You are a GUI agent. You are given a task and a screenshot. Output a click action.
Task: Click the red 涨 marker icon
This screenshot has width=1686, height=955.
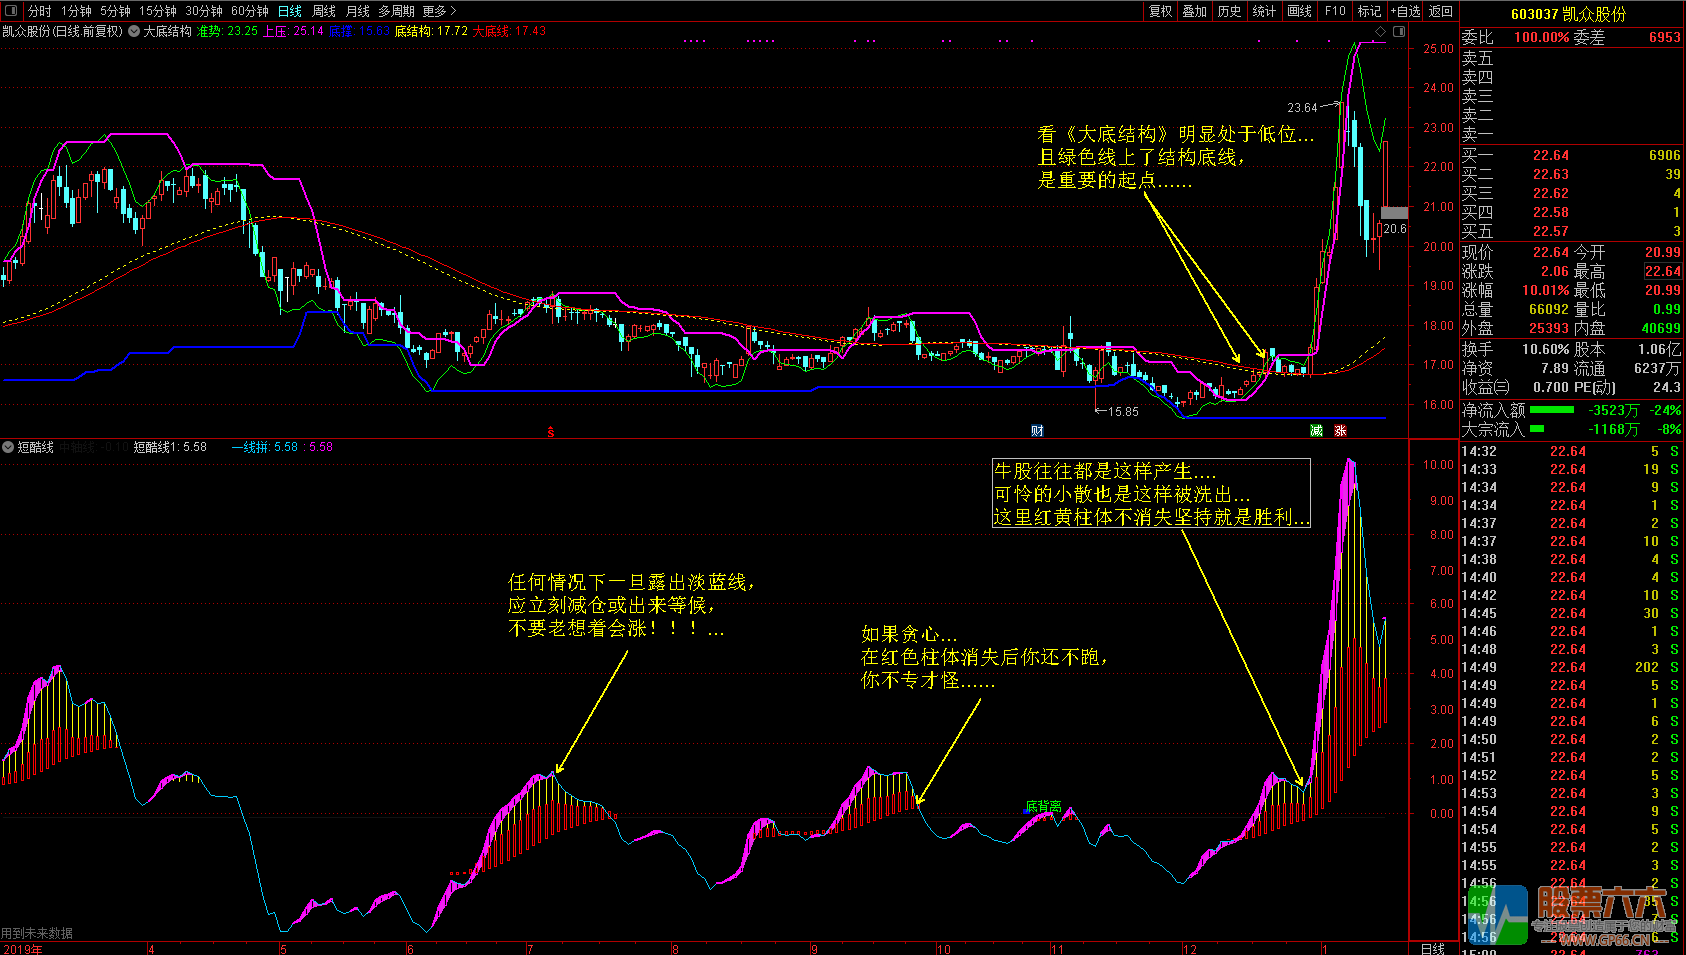tap(1340, 431)
